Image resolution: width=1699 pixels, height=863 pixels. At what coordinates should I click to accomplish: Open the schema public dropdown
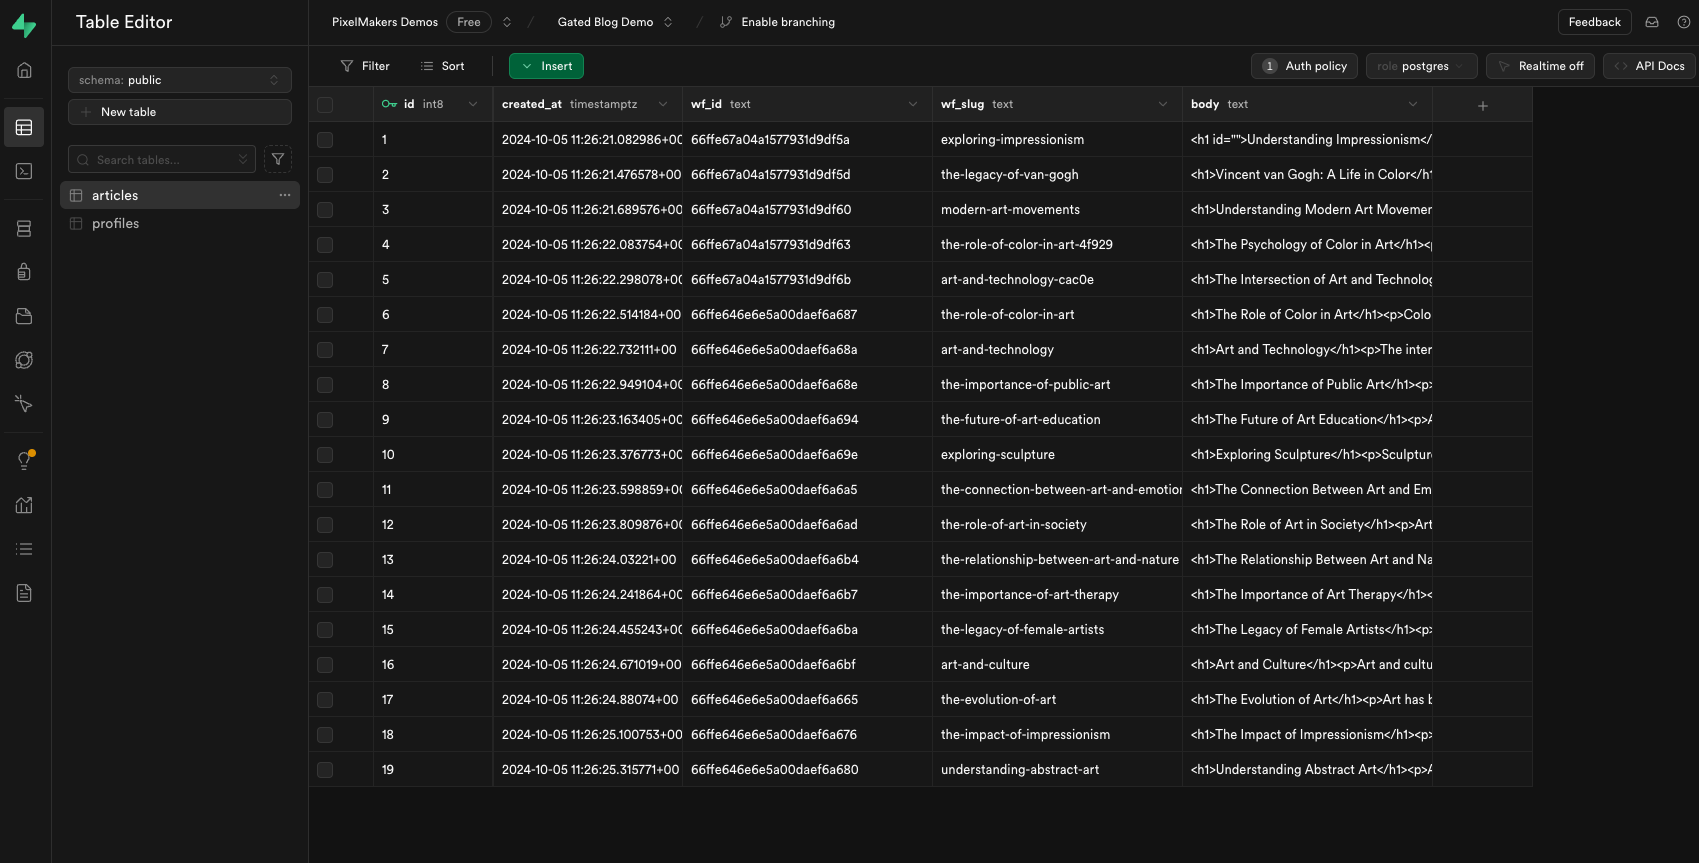(180, 80)
